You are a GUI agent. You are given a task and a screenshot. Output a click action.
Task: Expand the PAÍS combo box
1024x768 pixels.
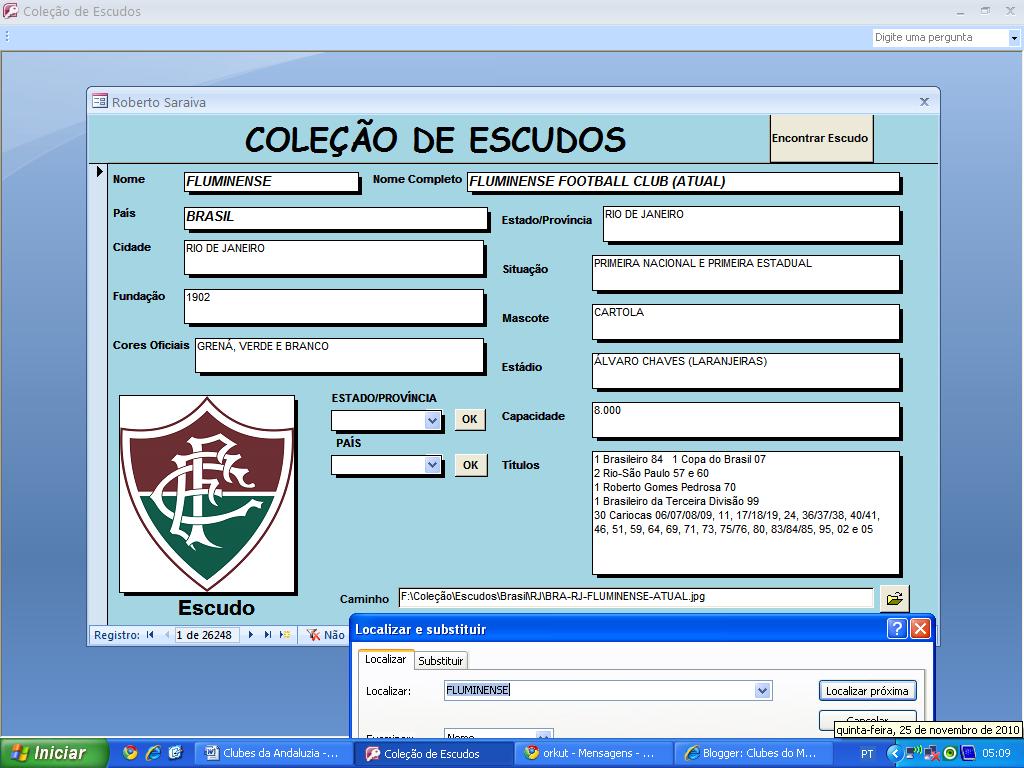coord(432,465)
